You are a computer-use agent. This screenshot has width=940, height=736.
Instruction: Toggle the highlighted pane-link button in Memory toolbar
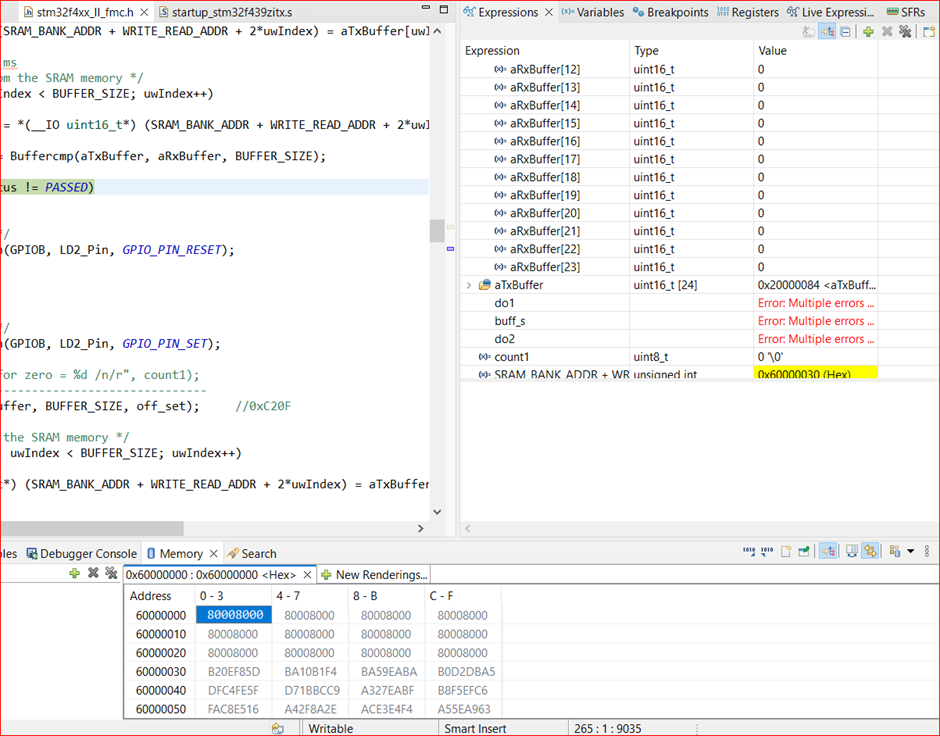[x=870, y=551]
